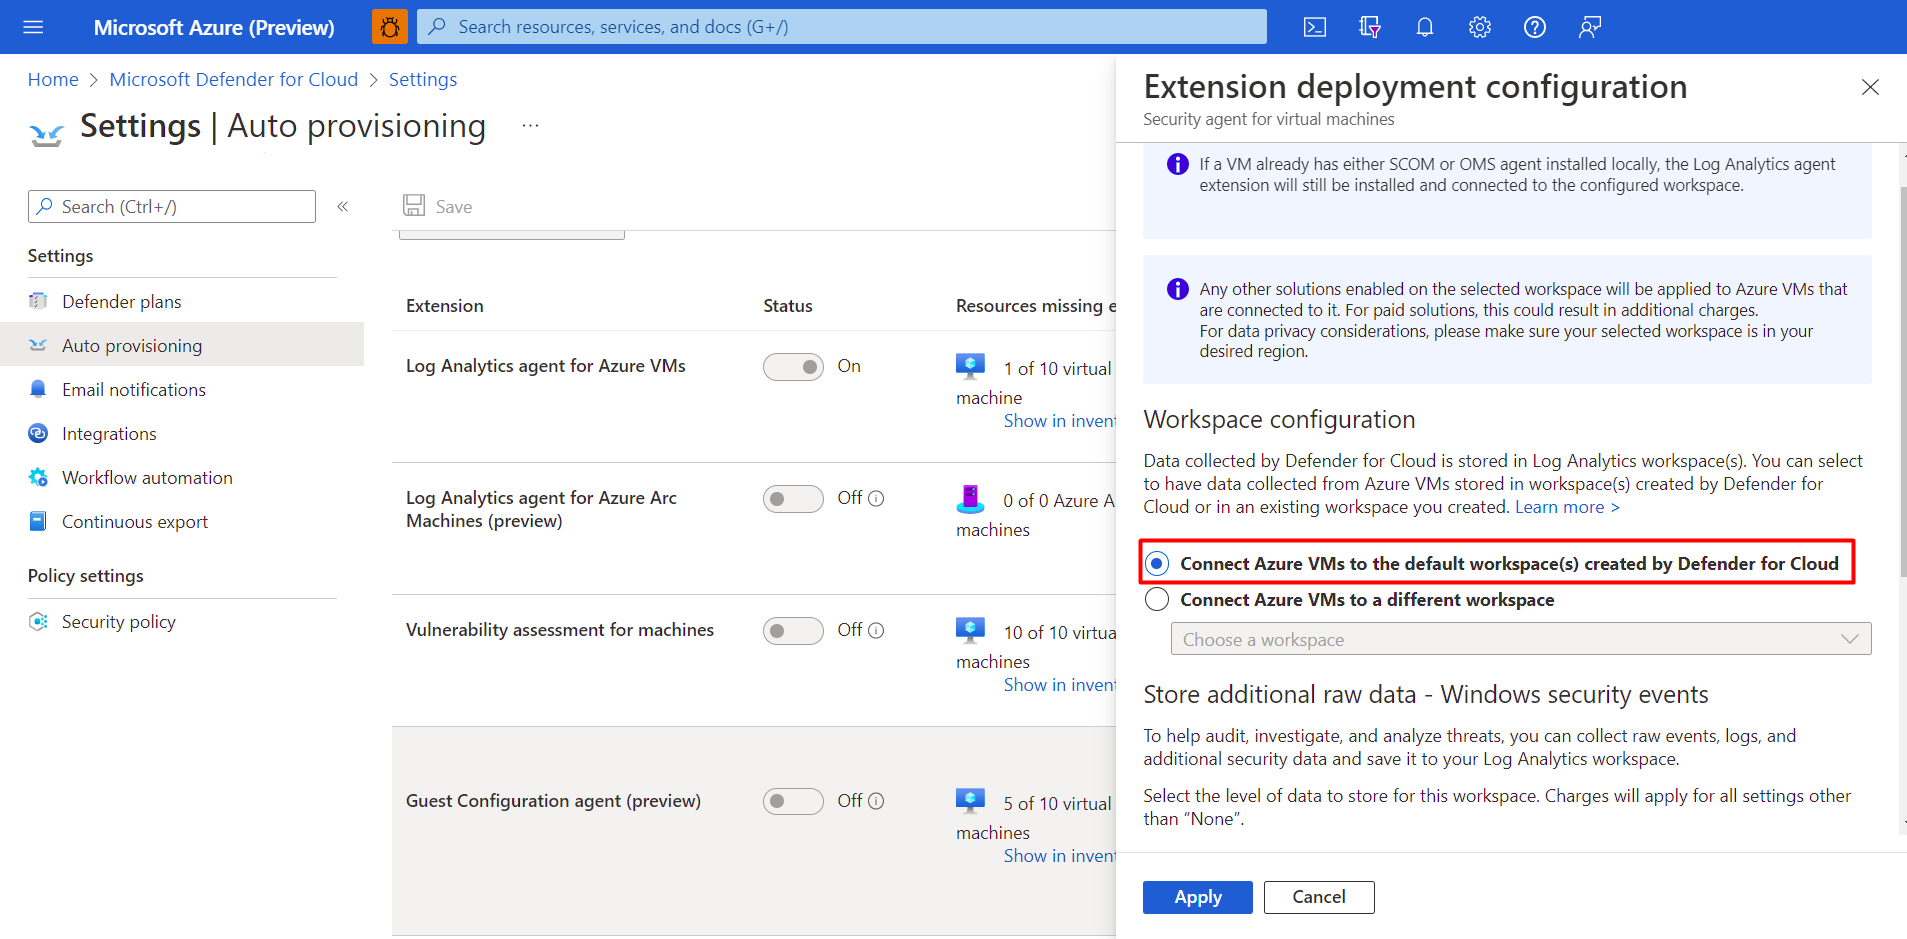Screen dimensions: 1907x939
Task: Click Cancel button
Action: [x=1319, y=897]
